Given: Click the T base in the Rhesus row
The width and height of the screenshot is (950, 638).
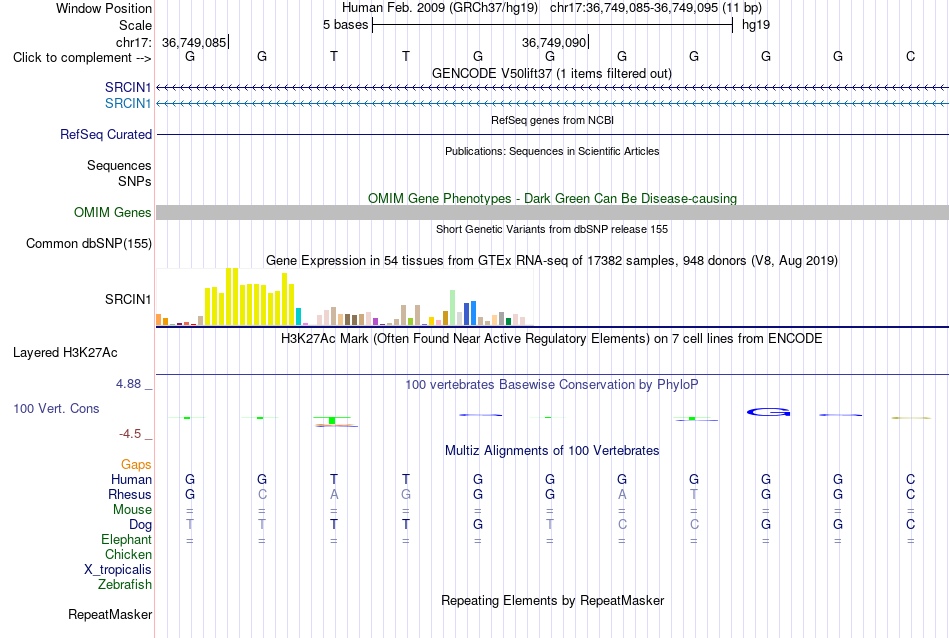Looking at the screenshot, I should (694, 494).
